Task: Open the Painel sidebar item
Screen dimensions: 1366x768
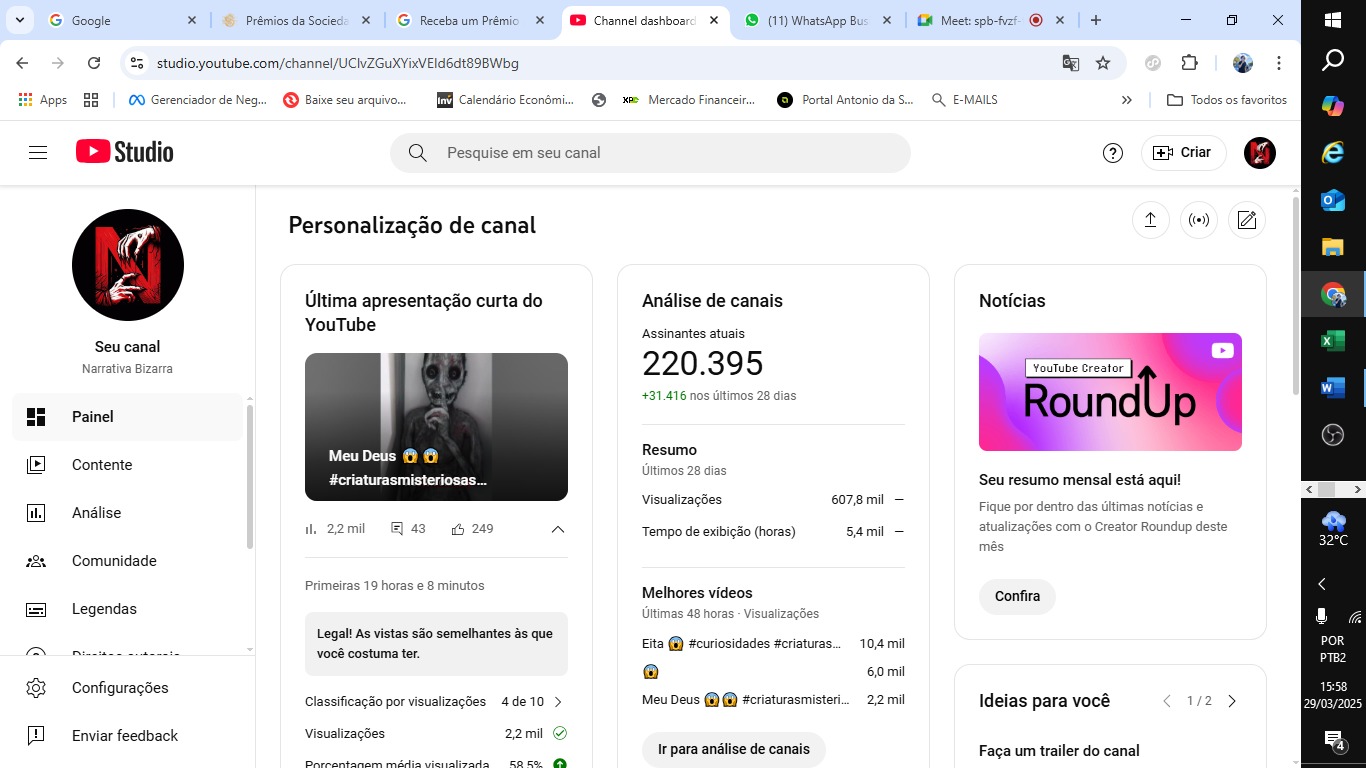Action: tap(128, 417)
